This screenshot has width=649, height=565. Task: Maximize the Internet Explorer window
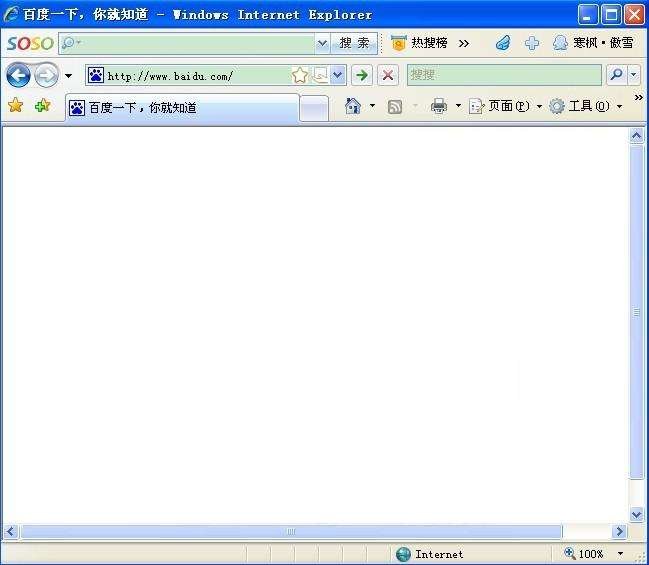point(611,15)
